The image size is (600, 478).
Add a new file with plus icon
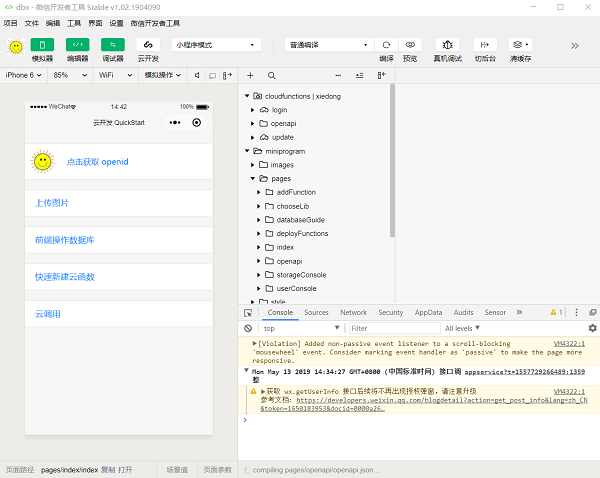pos(250,75)
